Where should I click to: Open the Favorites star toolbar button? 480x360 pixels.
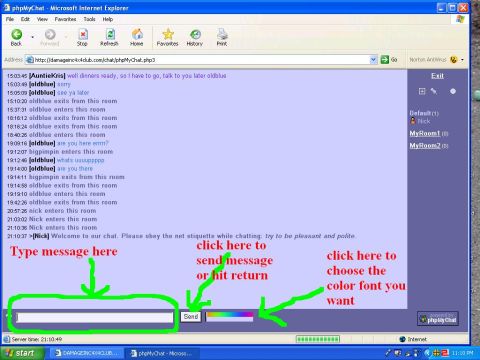tap(168, 37)
